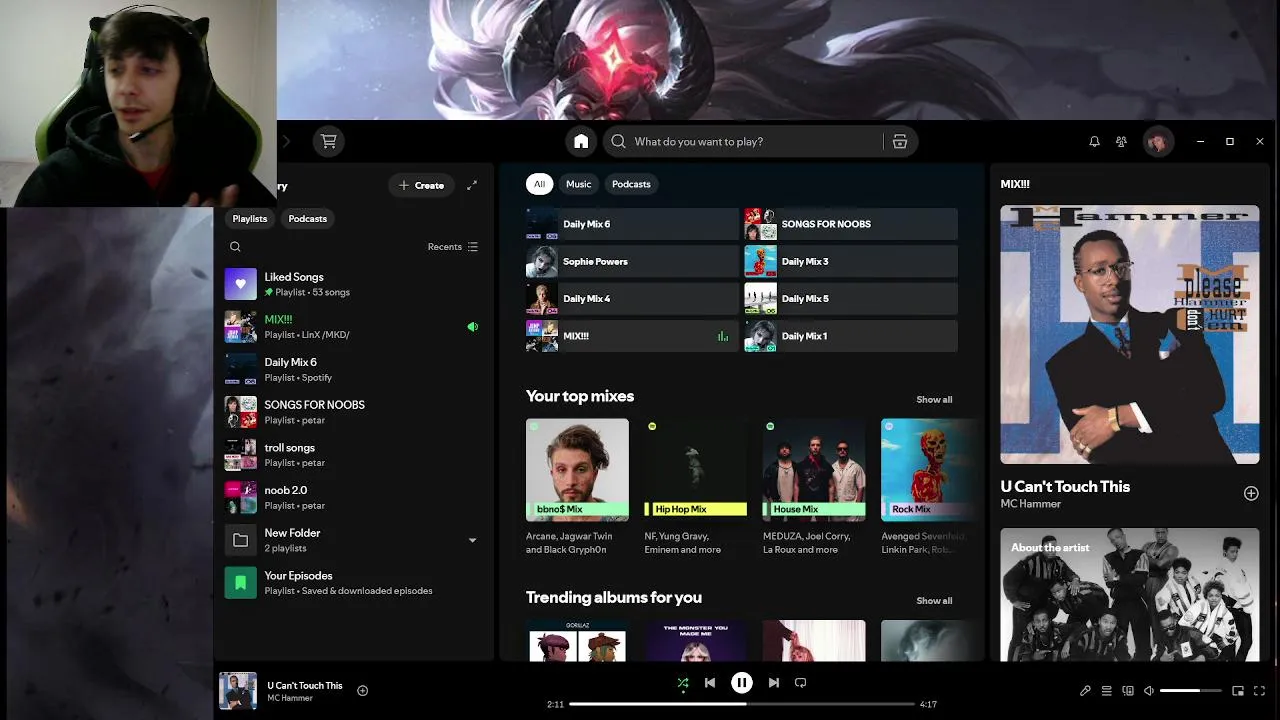Expand Your Library to full view
Image resolution: width=1280 pixels, height=720 pixels.
tap(472, 185)
